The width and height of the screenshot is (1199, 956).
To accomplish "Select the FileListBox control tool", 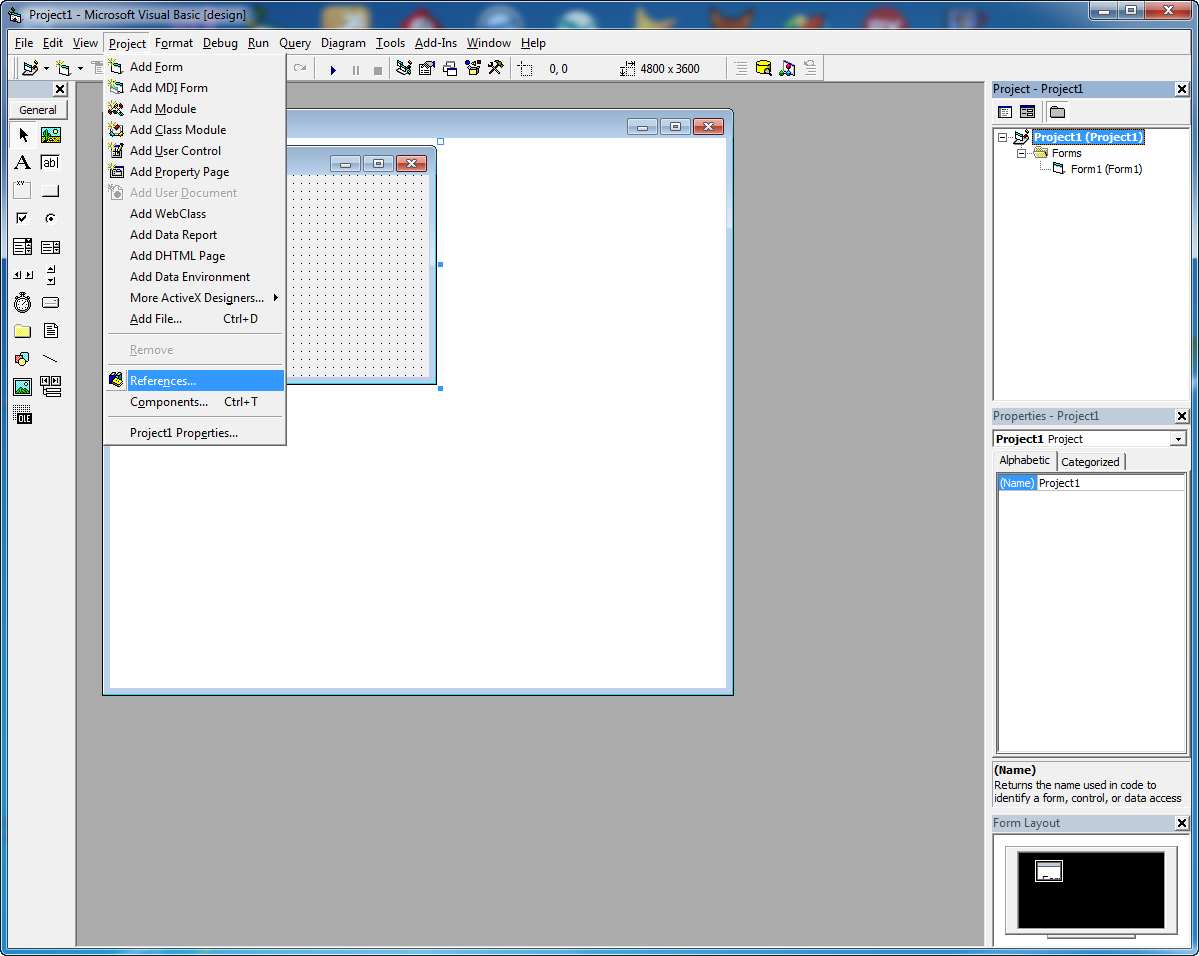I will [x=50, y=331].
